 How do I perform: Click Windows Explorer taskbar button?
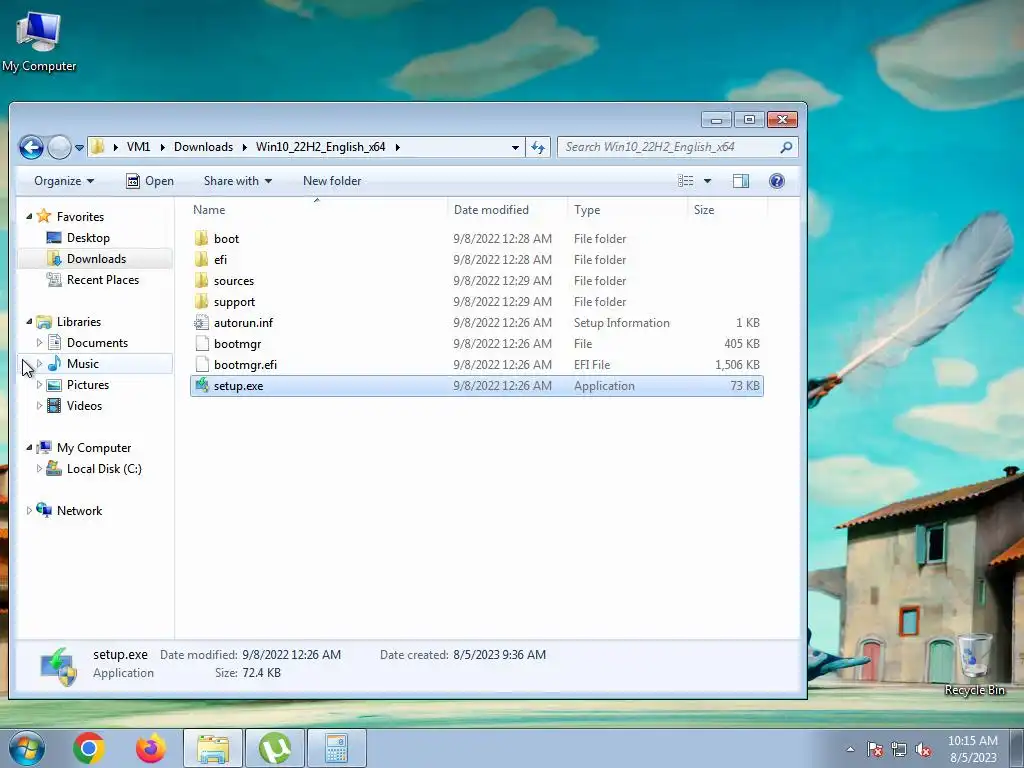click(x=213, y=748)
